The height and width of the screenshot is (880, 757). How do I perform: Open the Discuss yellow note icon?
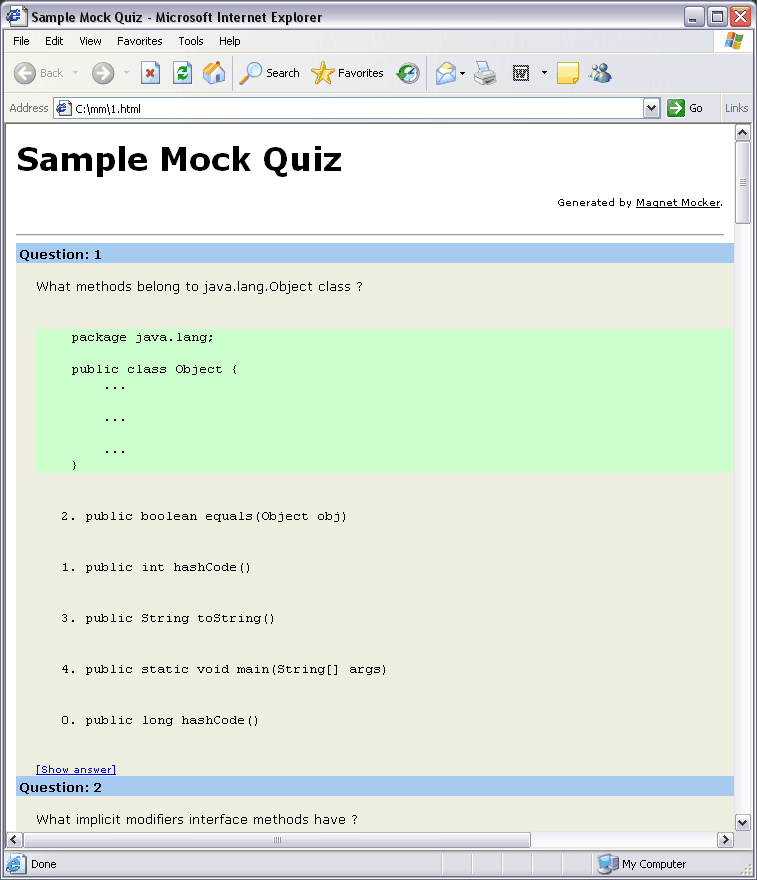point(567,73)
